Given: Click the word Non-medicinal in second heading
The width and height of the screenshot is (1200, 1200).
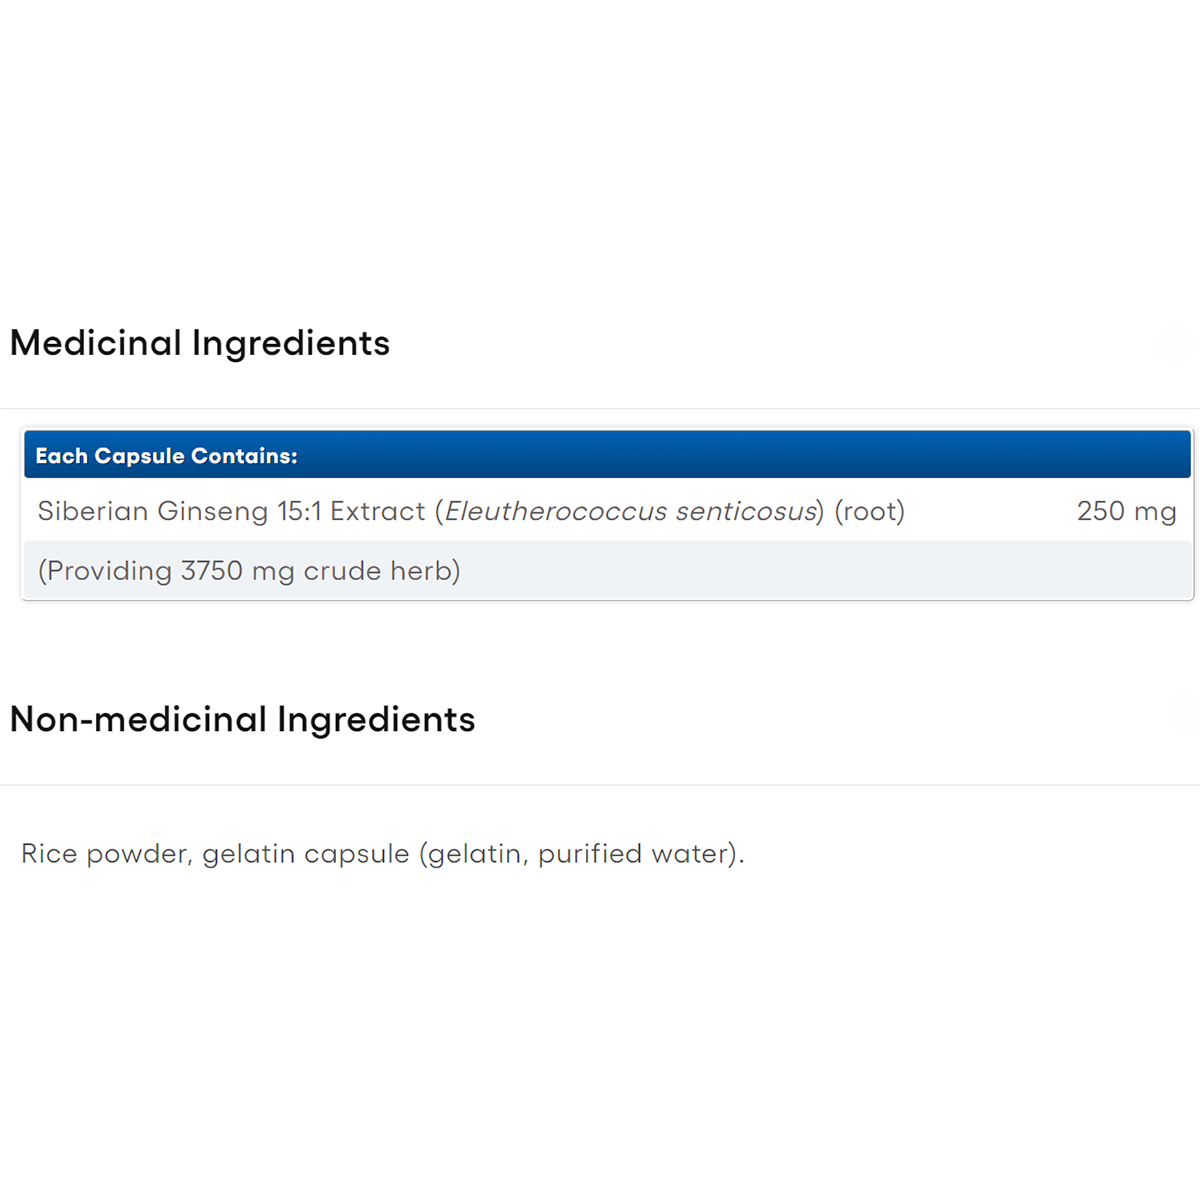Looking at the screenshot, I should click(x=138, y=720).
